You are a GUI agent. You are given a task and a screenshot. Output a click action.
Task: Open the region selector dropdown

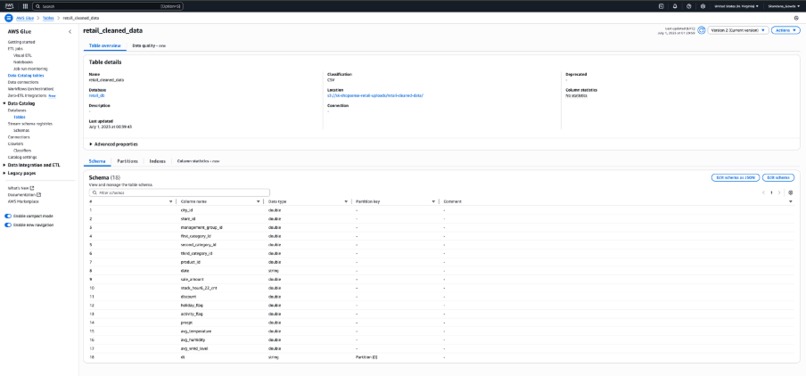[x=737, y=6]
